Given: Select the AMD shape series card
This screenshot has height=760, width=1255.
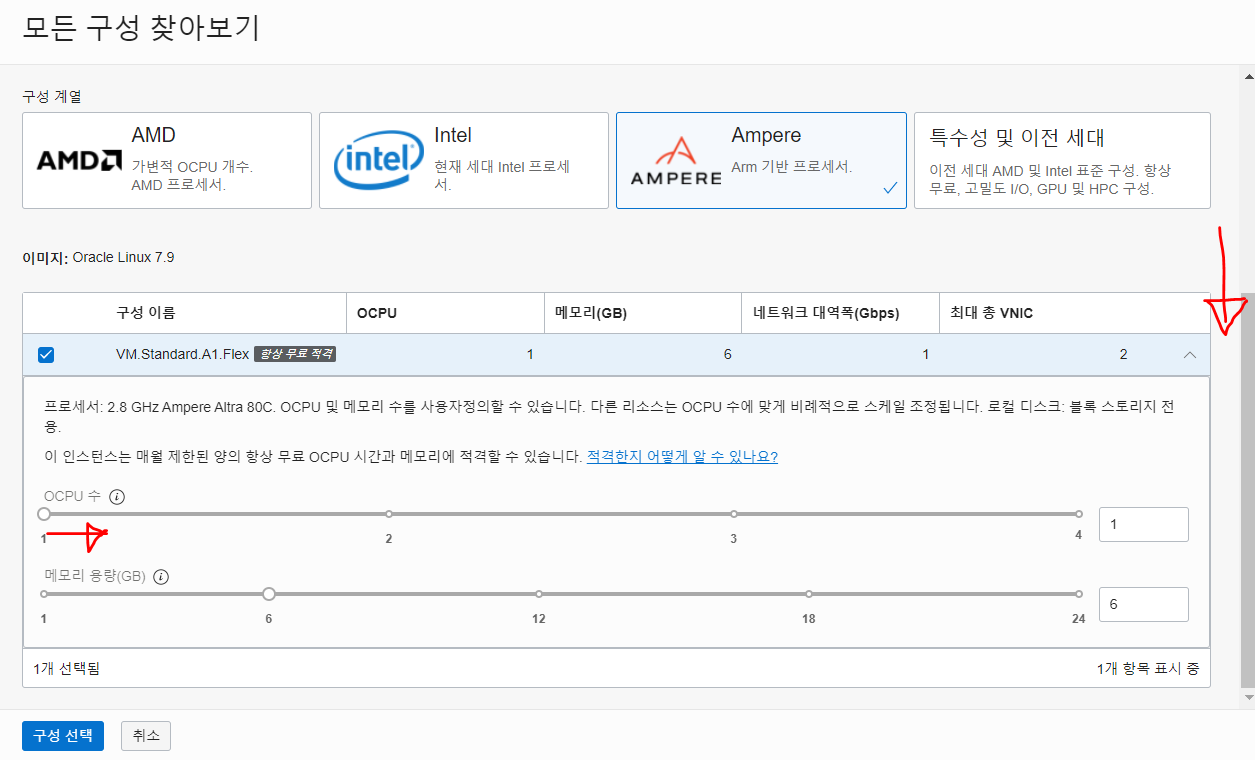Looking at the screenshot, I should pos(167,160).
